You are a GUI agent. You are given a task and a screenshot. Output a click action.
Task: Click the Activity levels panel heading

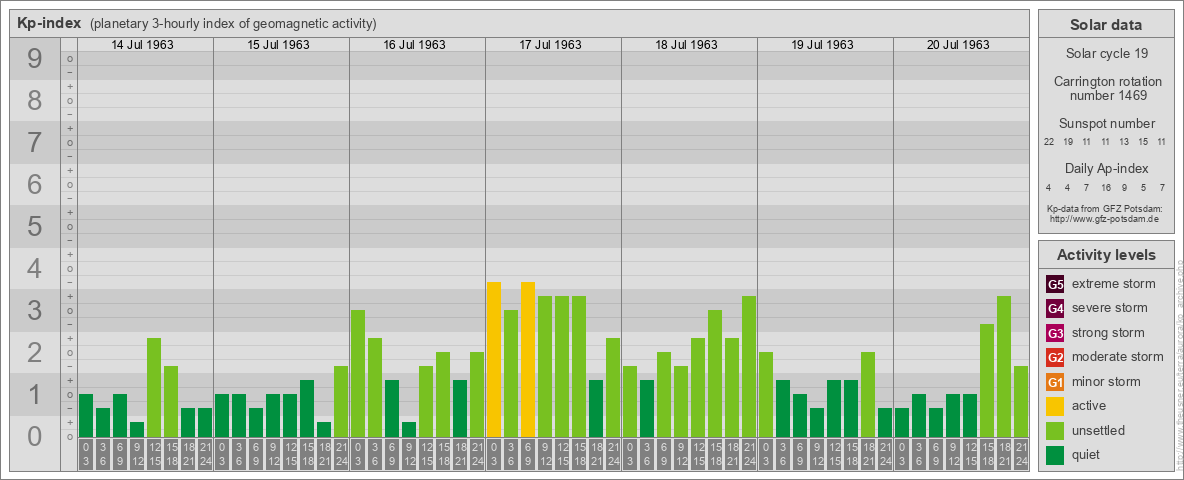tap(1105, 255)
